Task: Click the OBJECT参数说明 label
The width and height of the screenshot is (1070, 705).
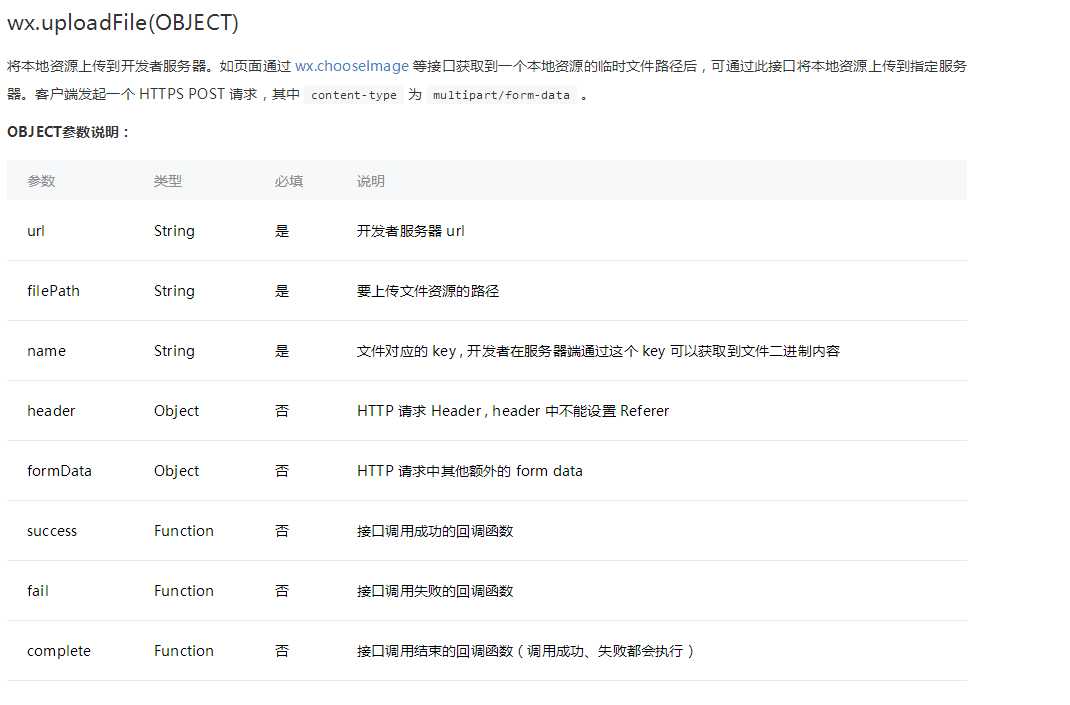Action: (62, 131)
